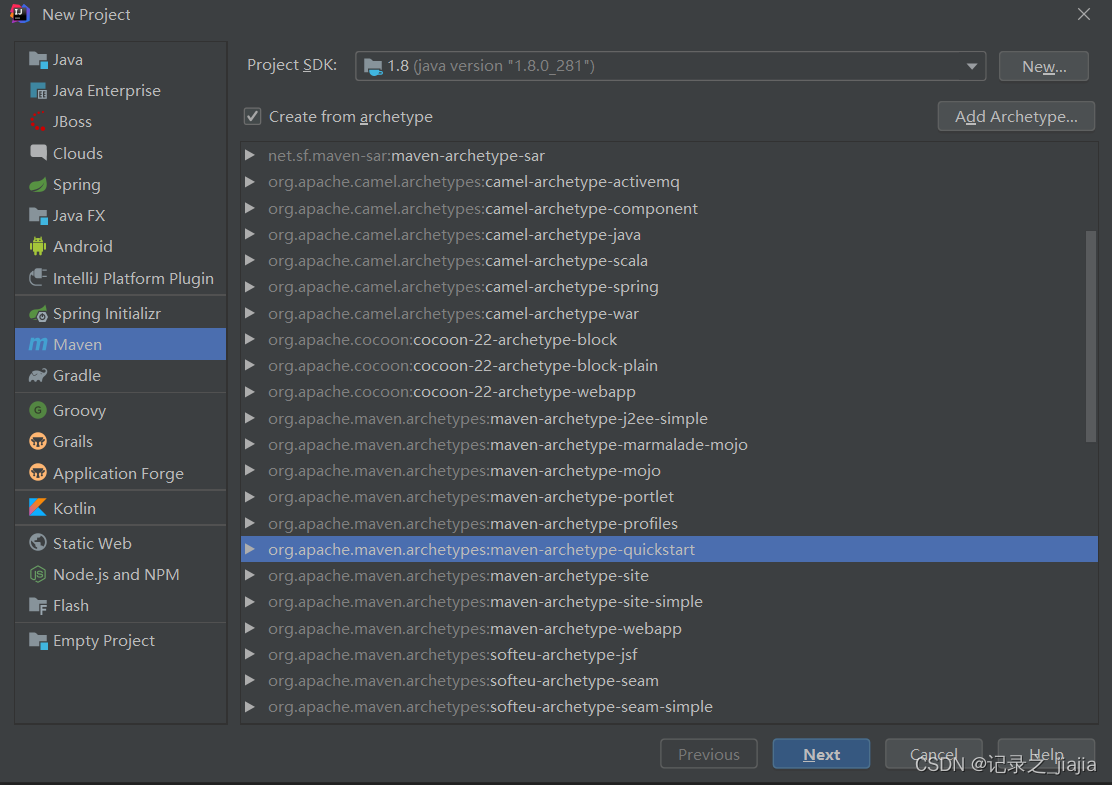This screenshot has width=1112, height=785.
Task: Click the Java Enterprise icon
Action: [38, 91]
